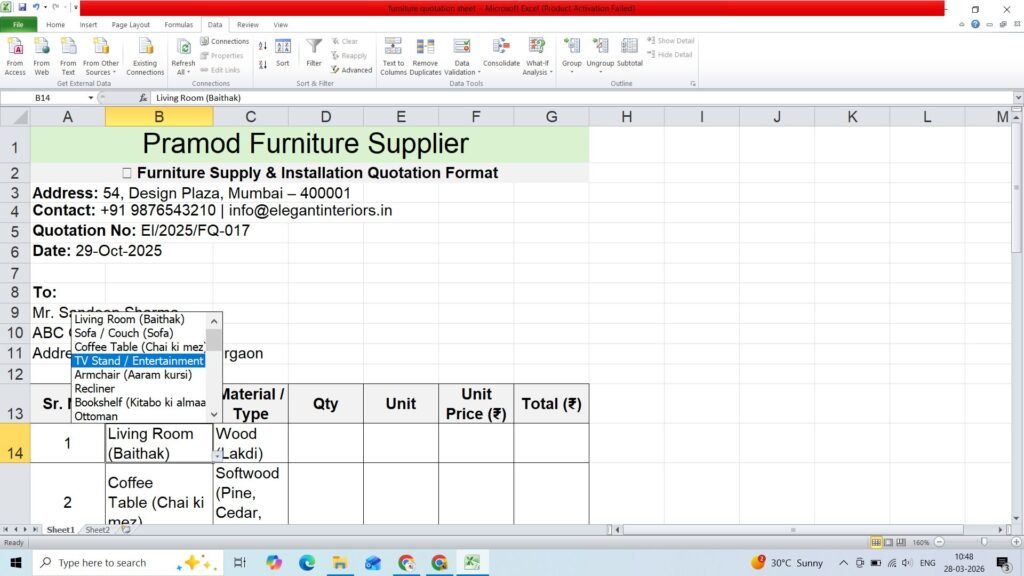Open Existing Connections
Viewport: 1024px width, 576px height.
145,56
